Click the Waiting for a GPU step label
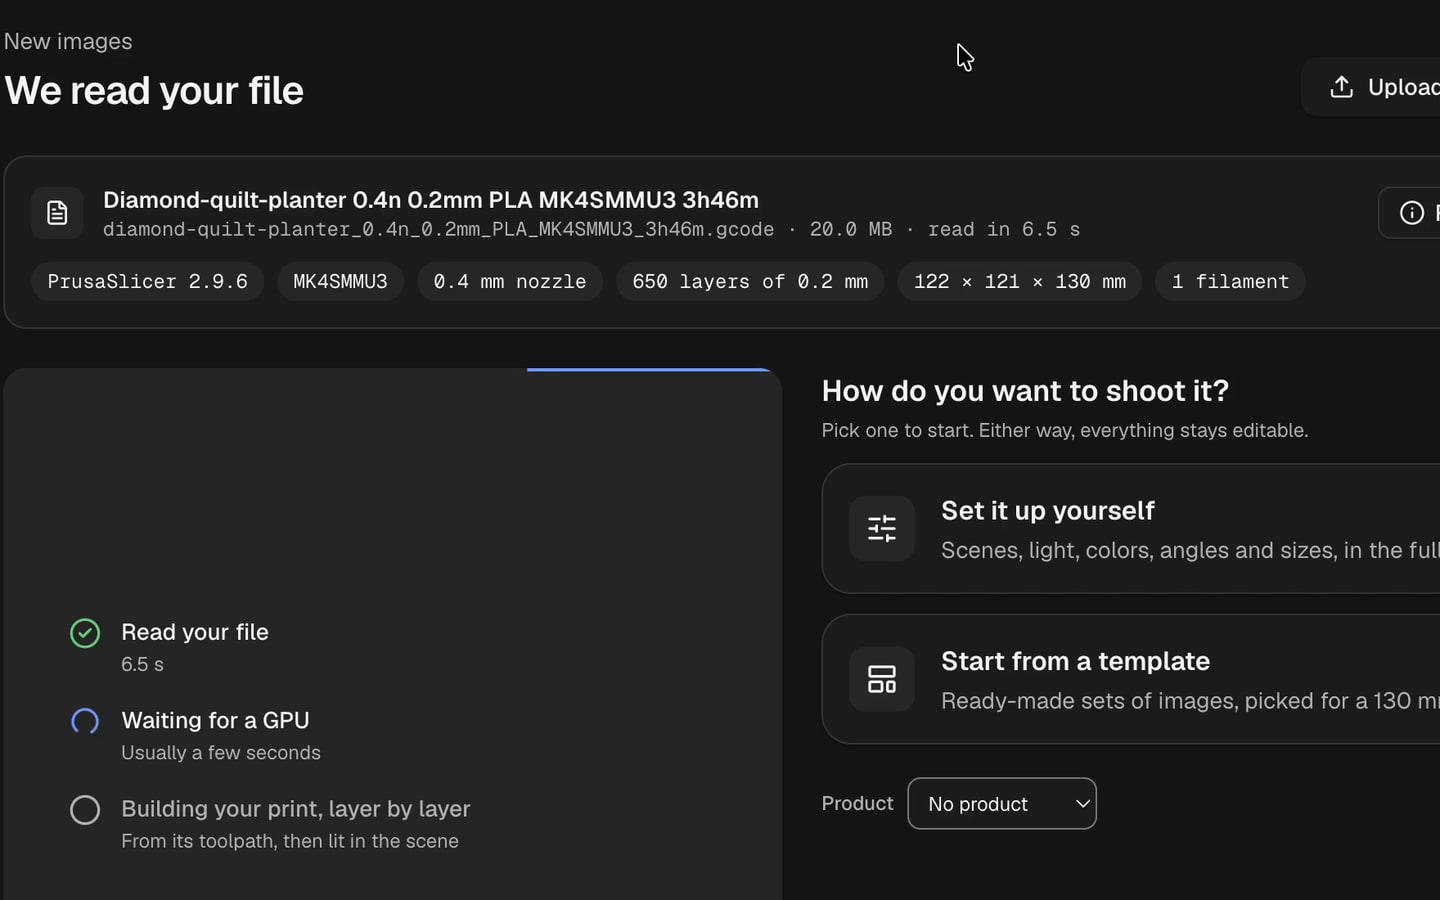The width and height of the screenshot is (1440, 900). click(215, 720)
